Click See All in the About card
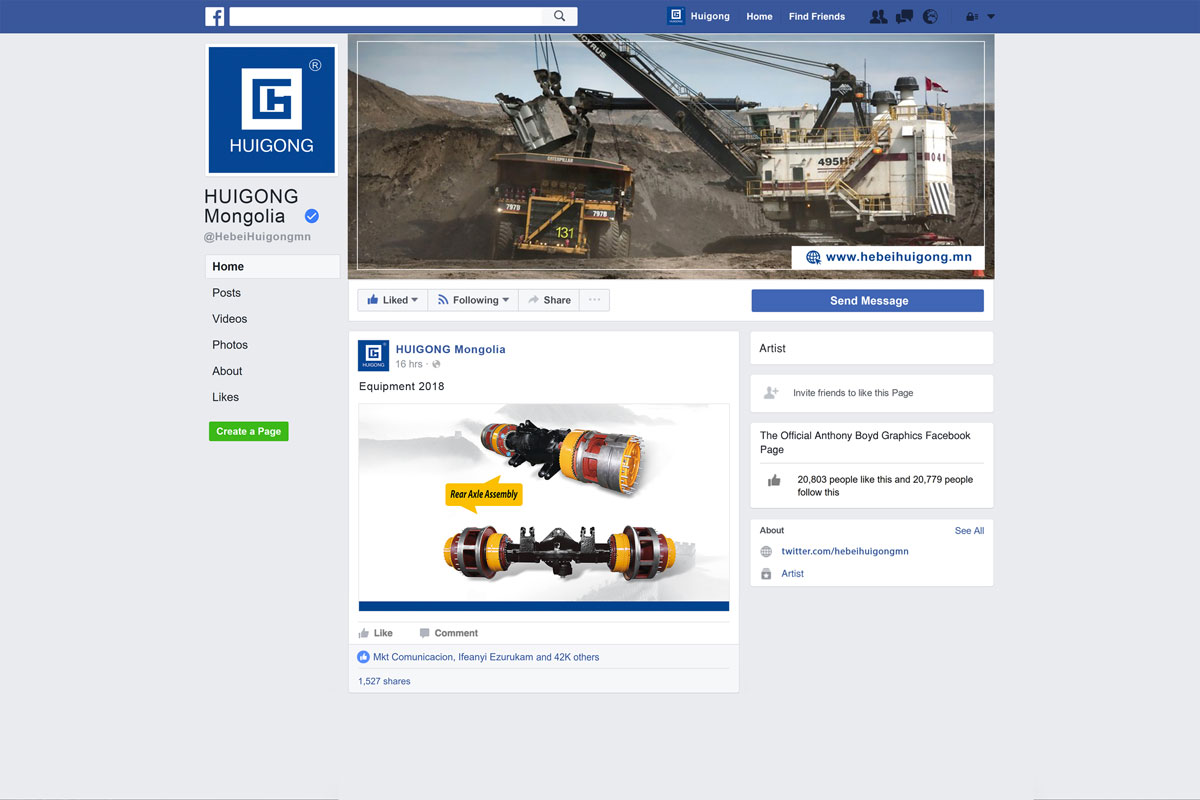Viewport: 1200px width, 800px height. pyautogui.click(x=969, y=531)
